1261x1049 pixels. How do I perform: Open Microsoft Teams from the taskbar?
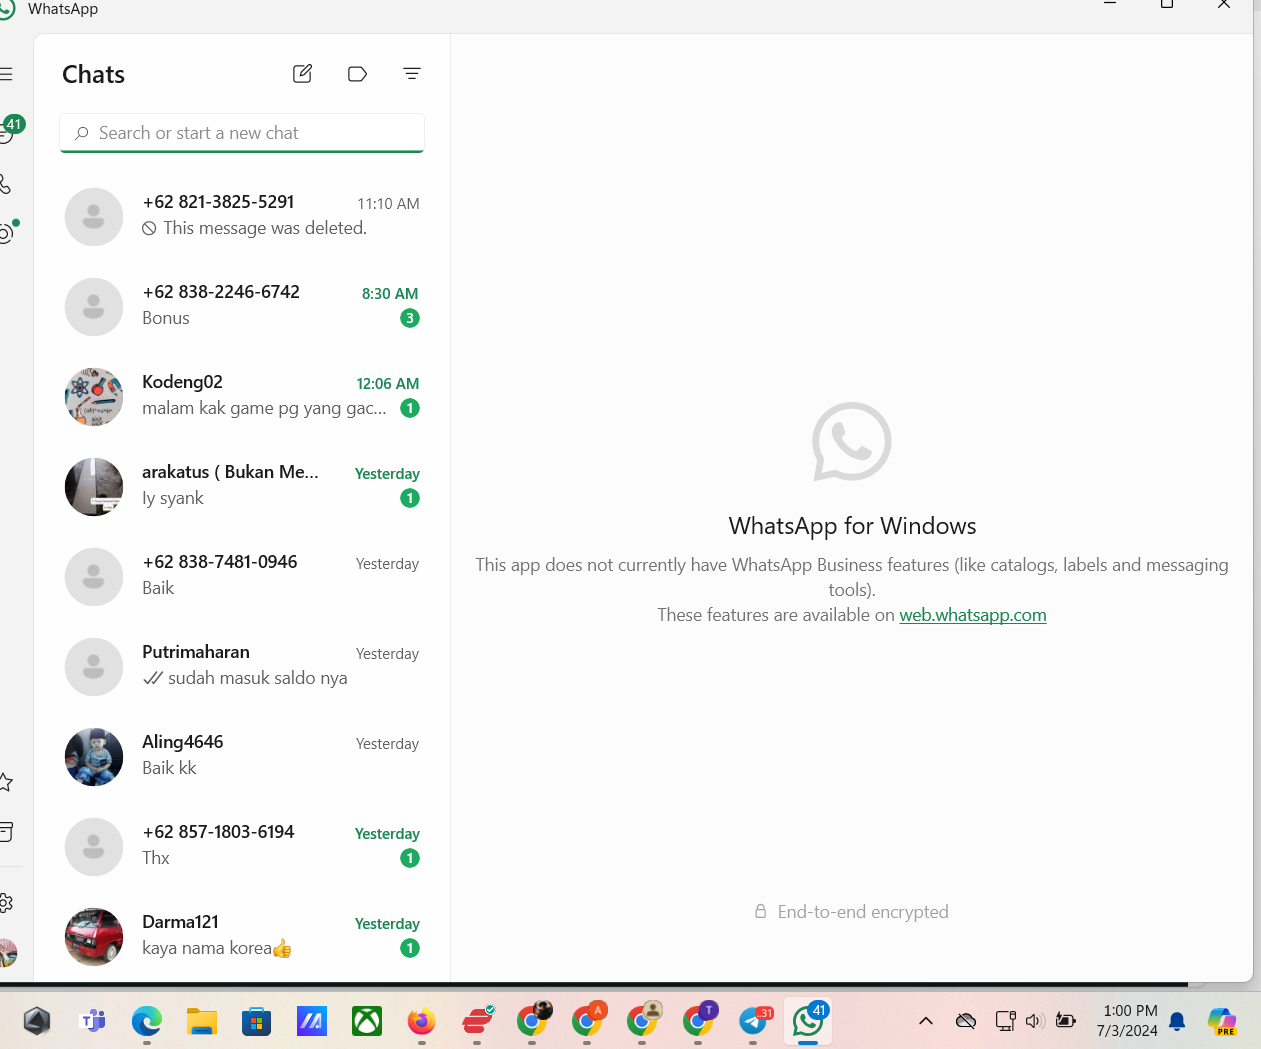click(93, 1021)
